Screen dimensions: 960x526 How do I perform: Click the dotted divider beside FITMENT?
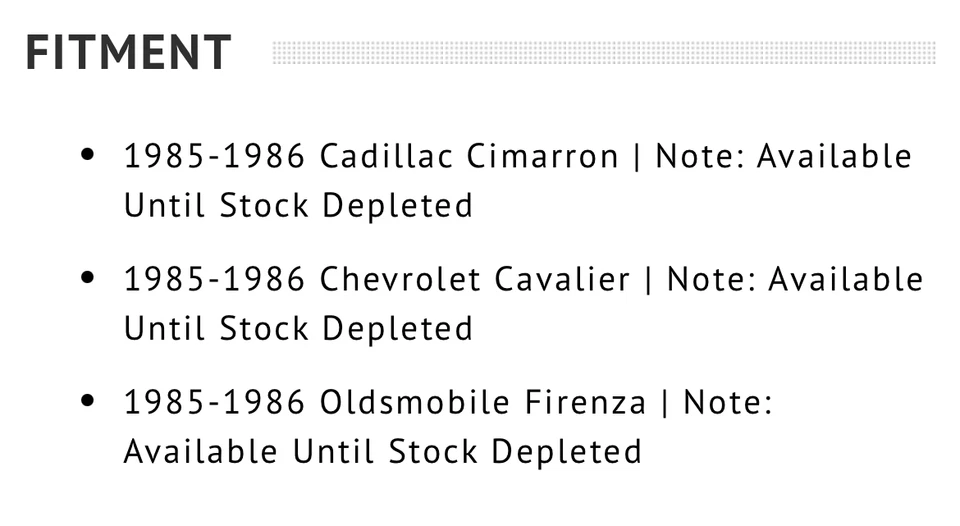point(604,53)
